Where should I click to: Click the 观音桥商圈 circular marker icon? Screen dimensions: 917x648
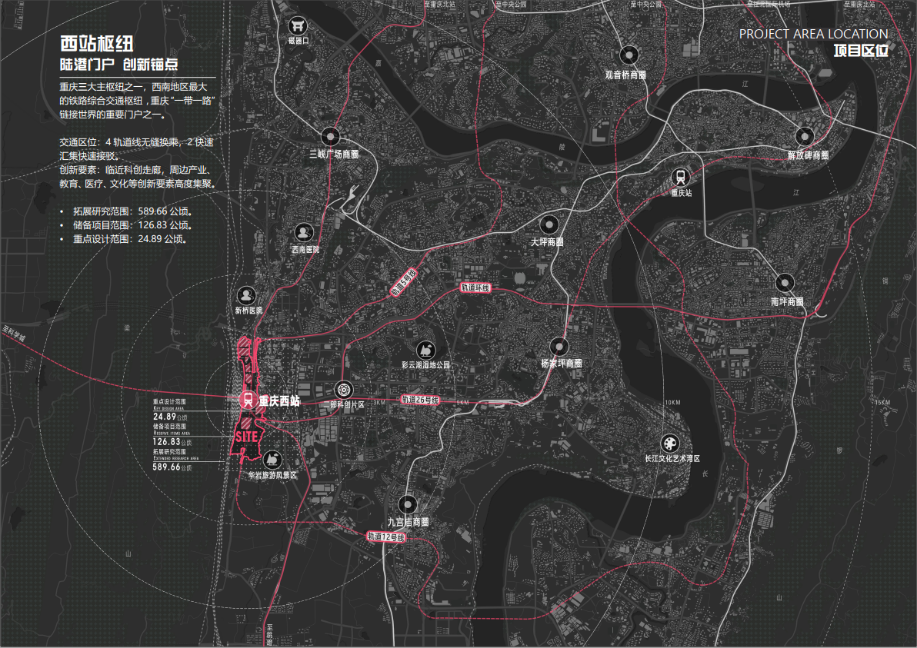point(629,56)
